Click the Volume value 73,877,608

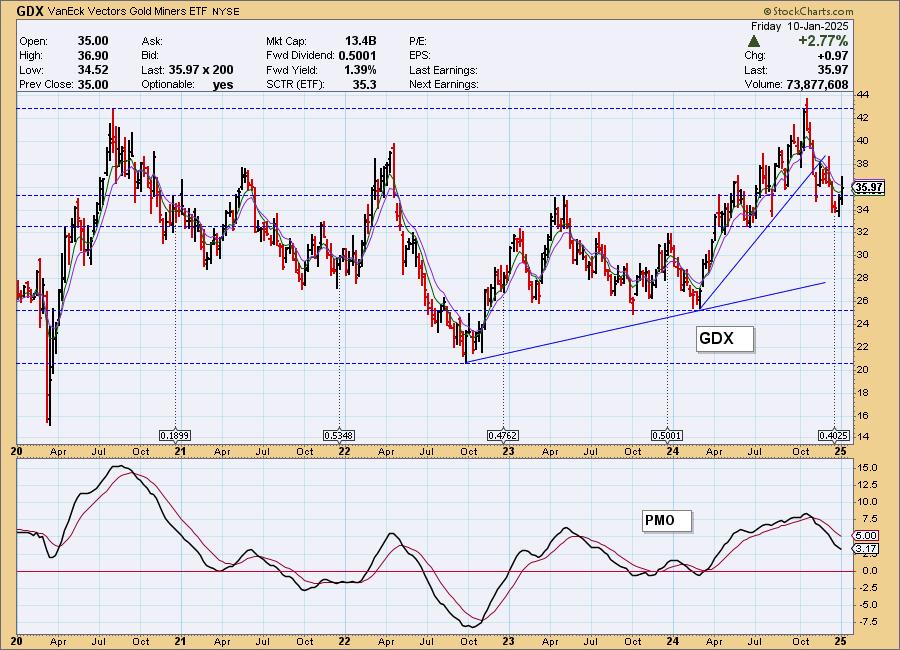click(817, 84)
